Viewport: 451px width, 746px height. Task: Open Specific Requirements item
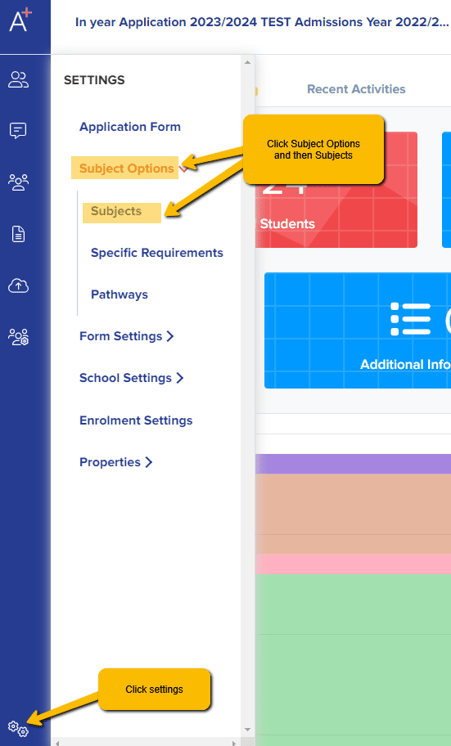pos(157,253)
